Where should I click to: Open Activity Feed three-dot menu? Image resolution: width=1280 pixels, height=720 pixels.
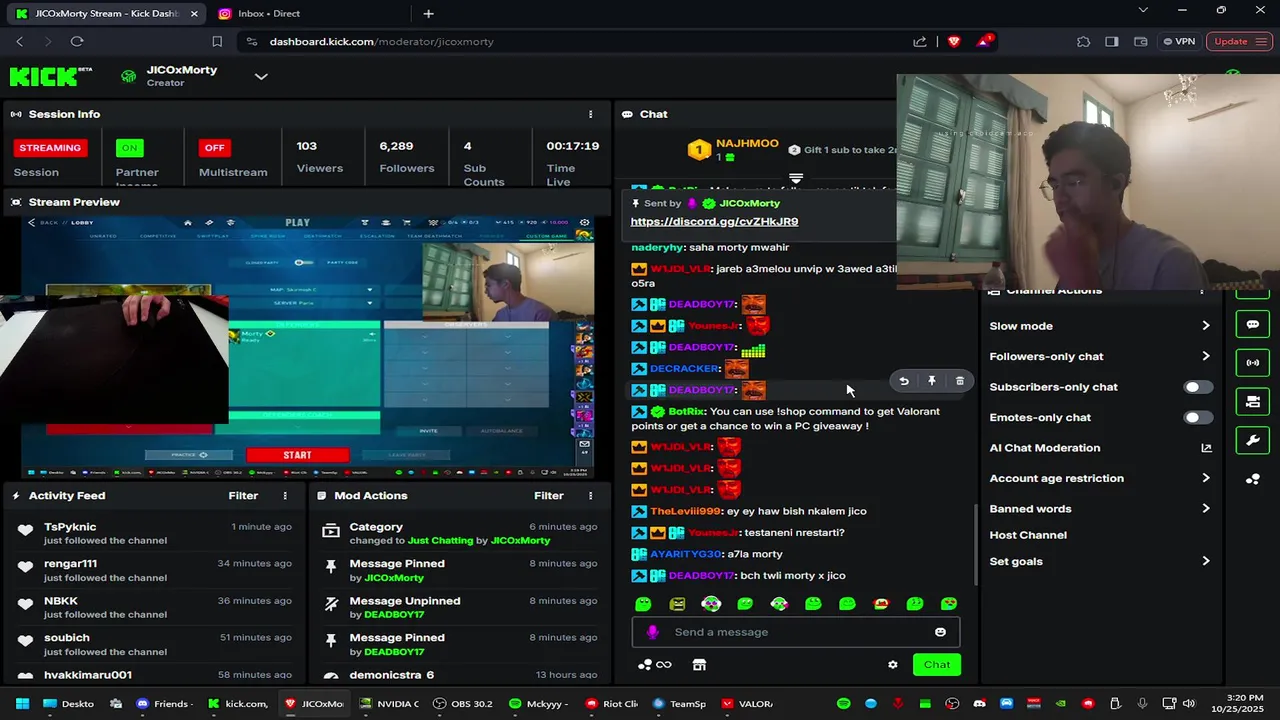[x=285, y=496]
